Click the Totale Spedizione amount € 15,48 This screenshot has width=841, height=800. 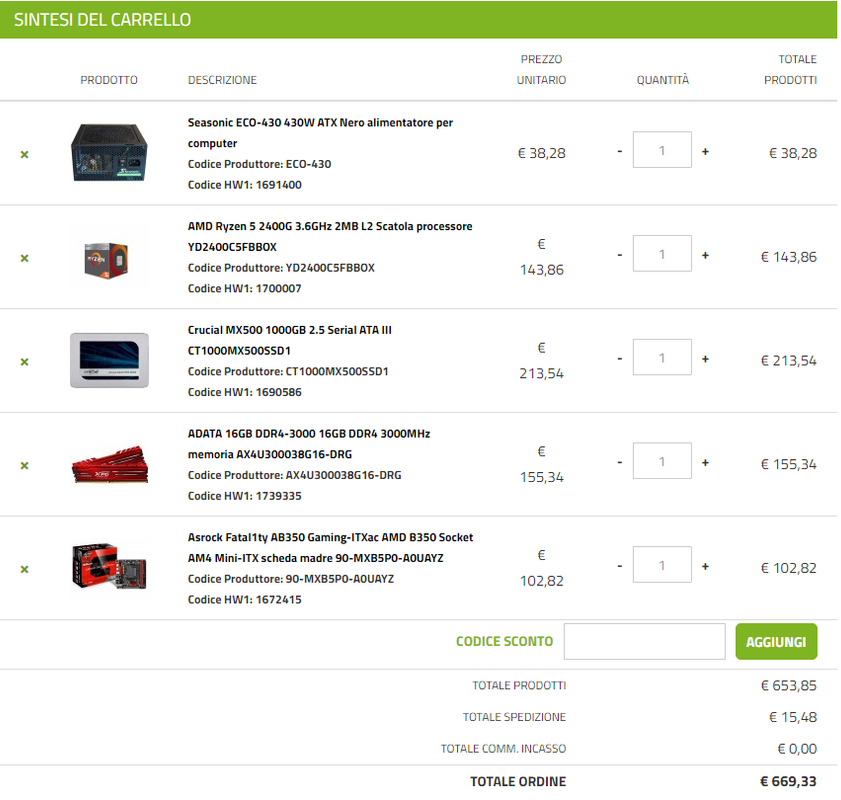coord(793,717)
